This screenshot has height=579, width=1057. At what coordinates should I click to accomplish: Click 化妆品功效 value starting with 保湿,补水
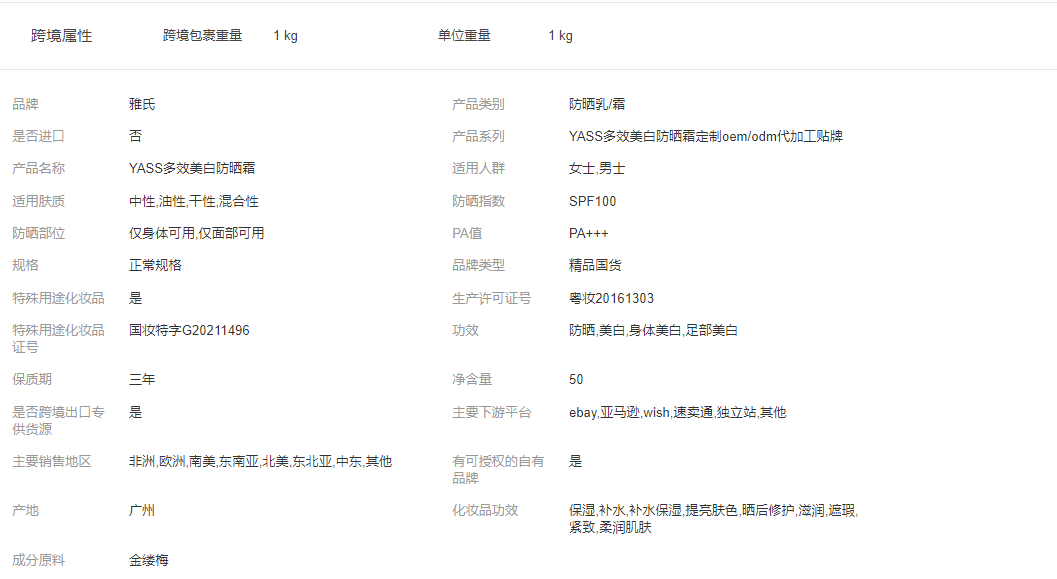click(x=713, y=519)
